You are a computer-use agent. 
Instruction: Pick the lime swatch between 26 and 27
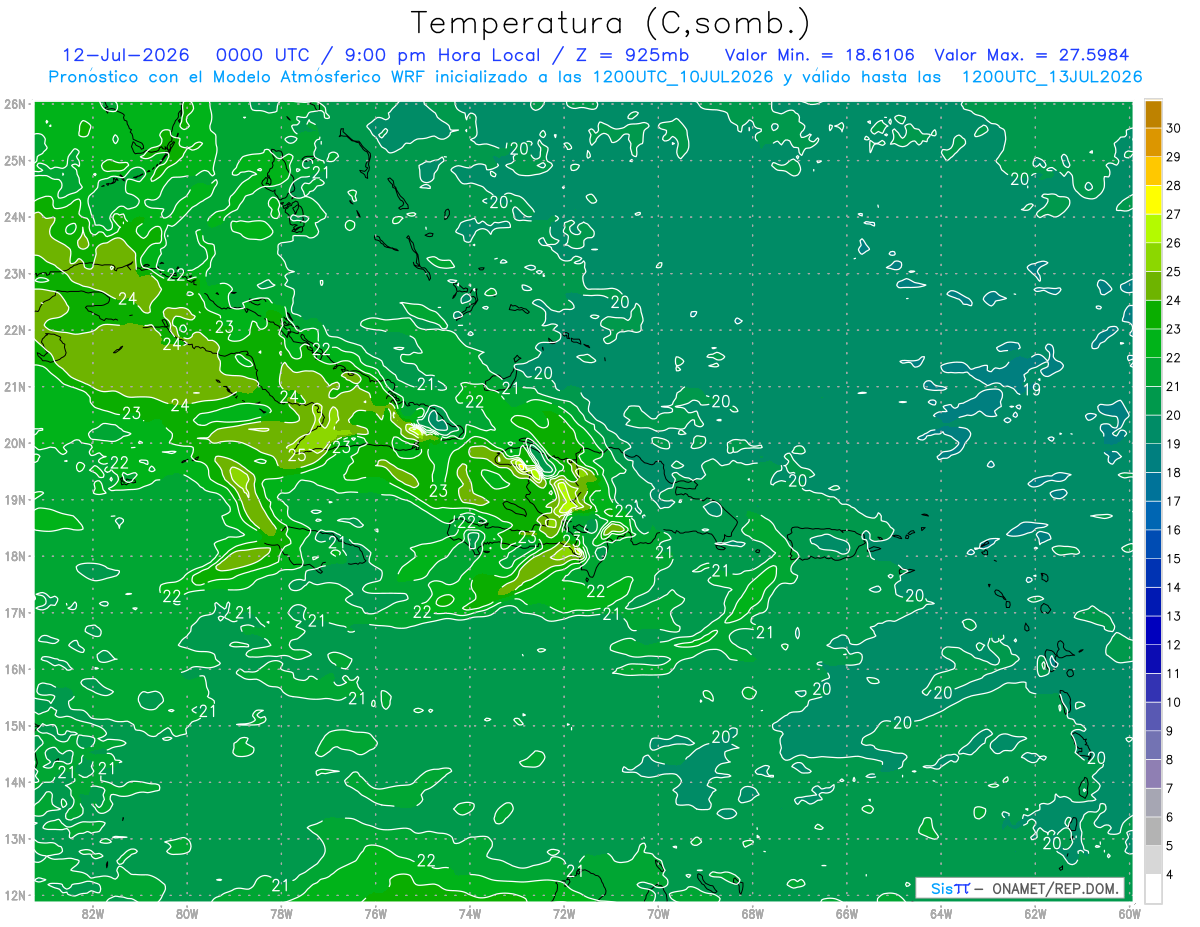click(1153, 229)
